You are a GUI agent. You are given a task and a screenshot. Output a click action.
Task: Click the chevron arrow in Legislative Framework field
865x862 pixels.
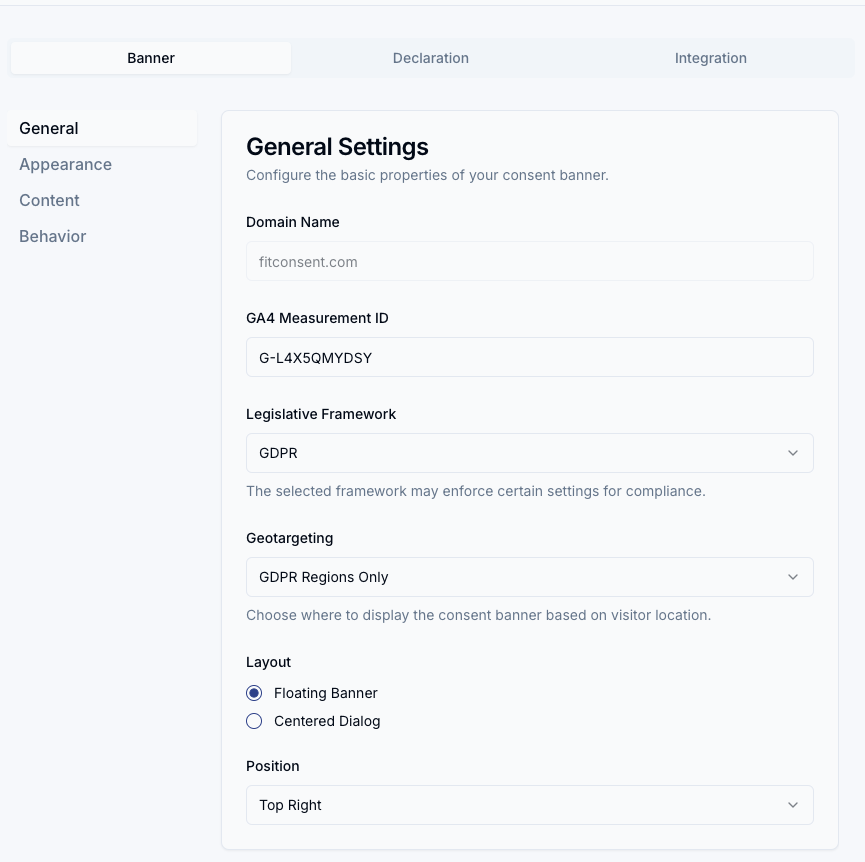793,453
